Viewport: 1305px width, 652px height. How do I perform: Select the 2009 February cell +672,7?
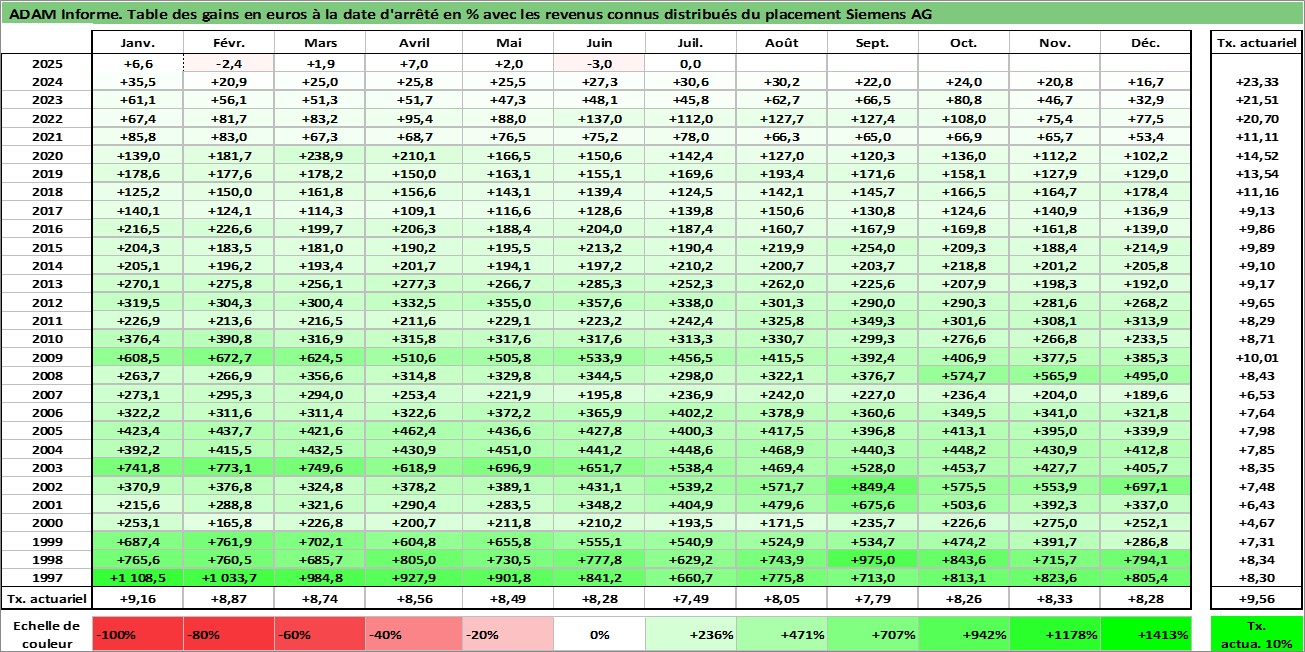click(x=229, y=359)
